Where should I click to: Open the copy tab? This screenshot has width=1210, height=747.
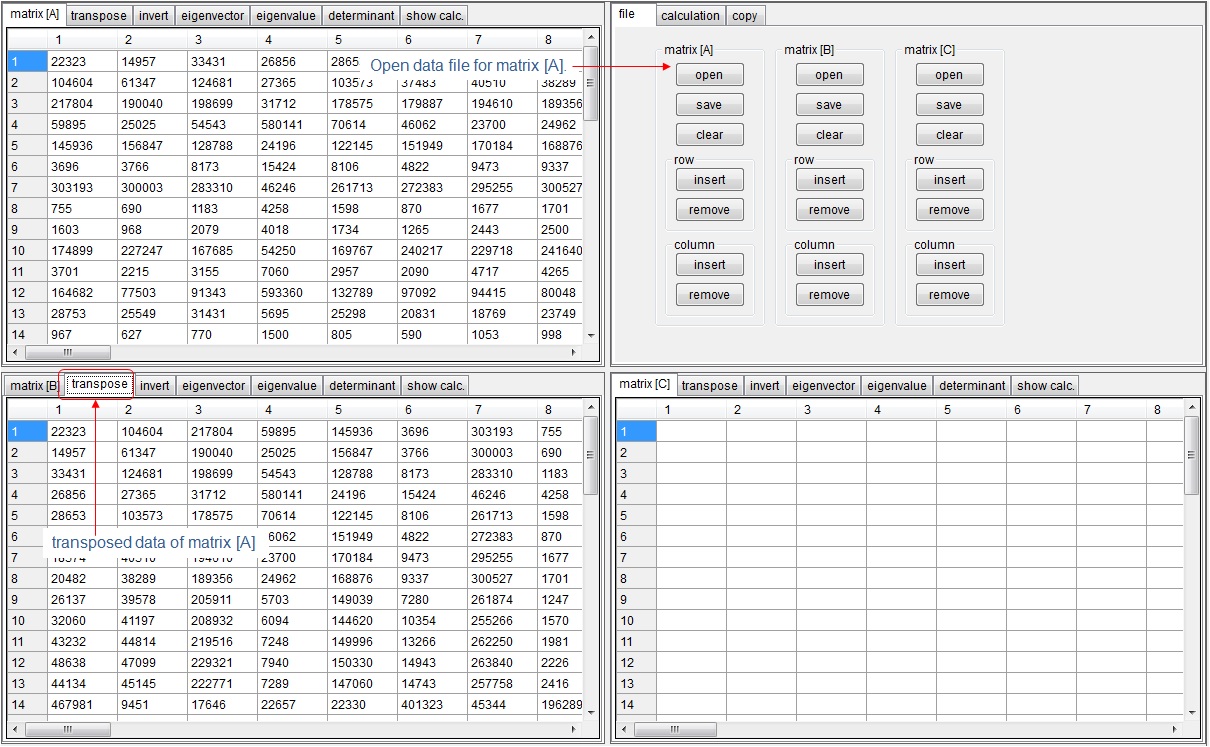[x=744, y=16]
